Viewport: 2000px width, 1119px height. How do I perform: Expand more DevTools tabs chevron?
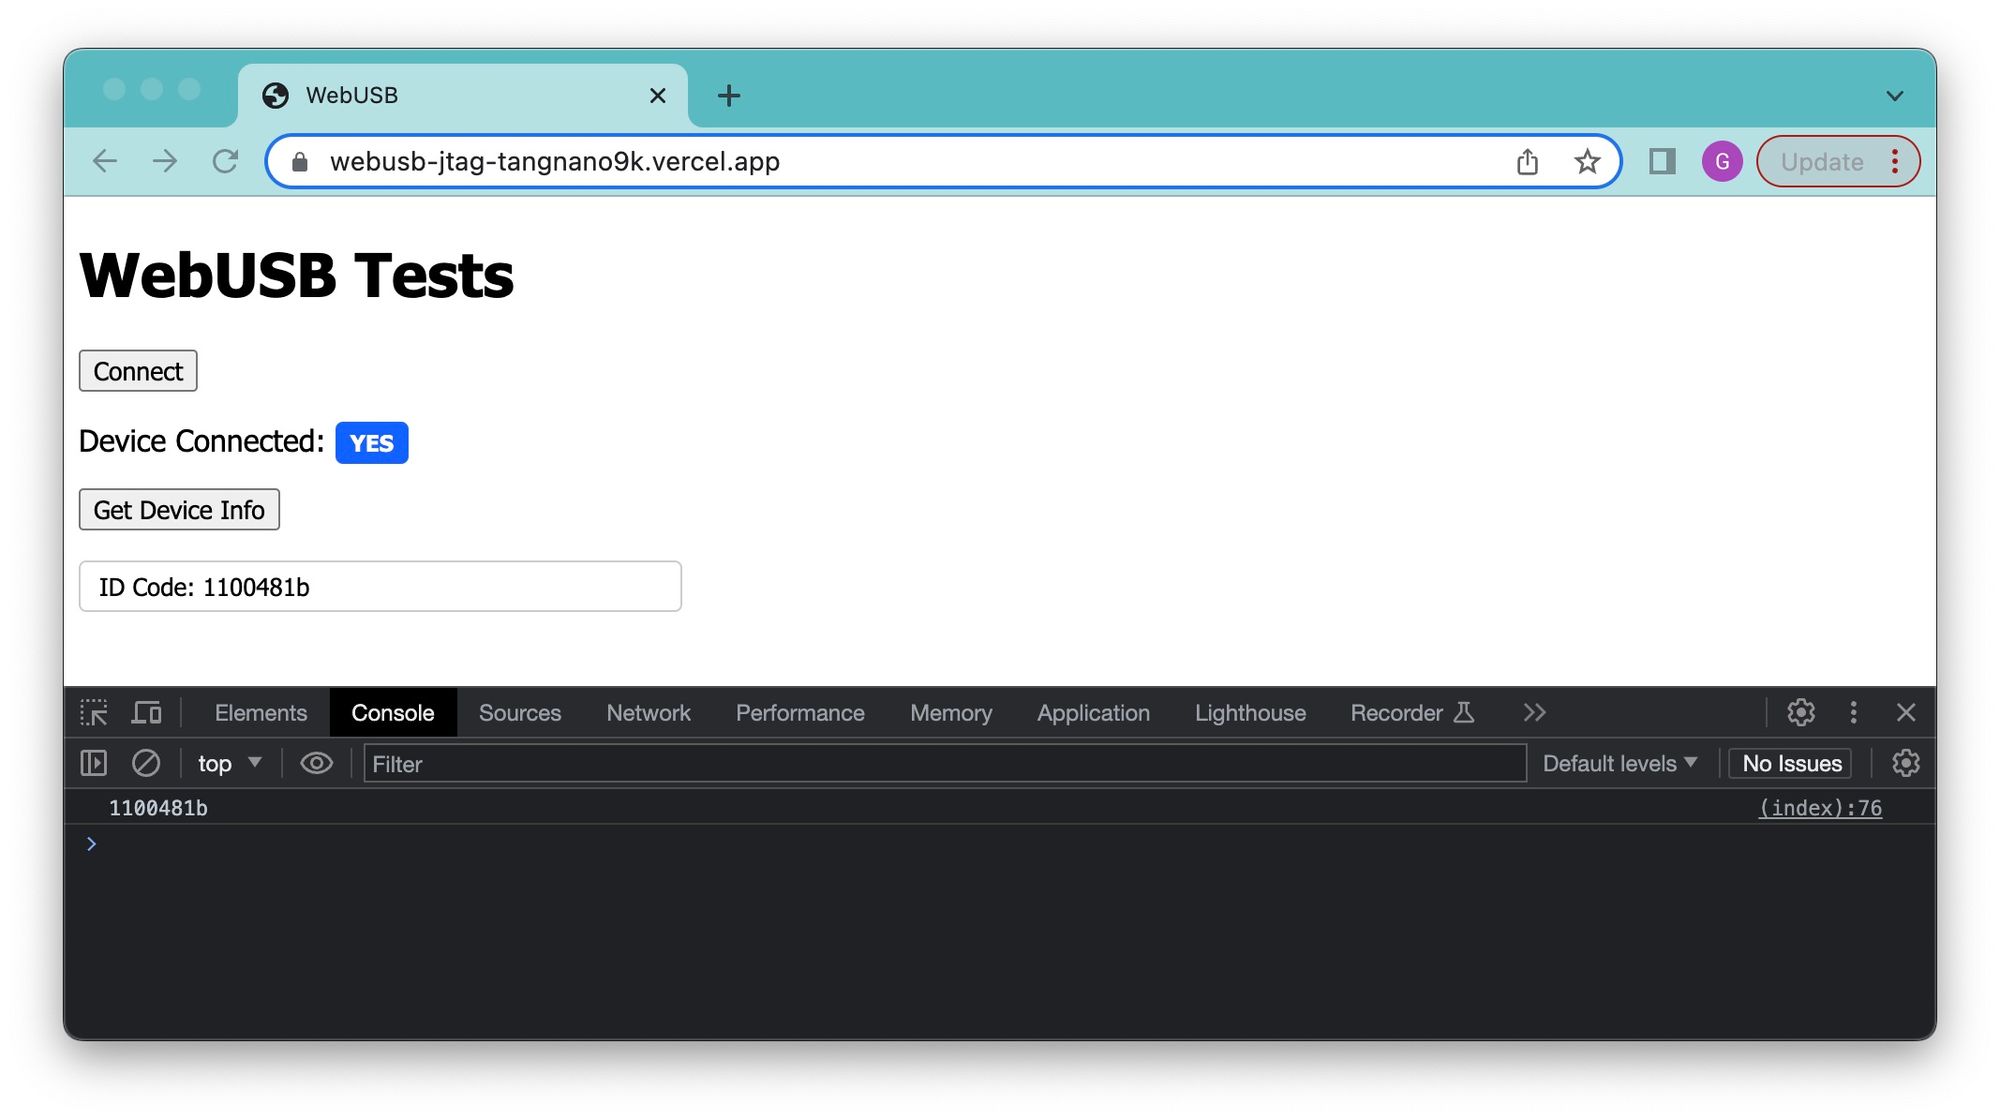1534,713
